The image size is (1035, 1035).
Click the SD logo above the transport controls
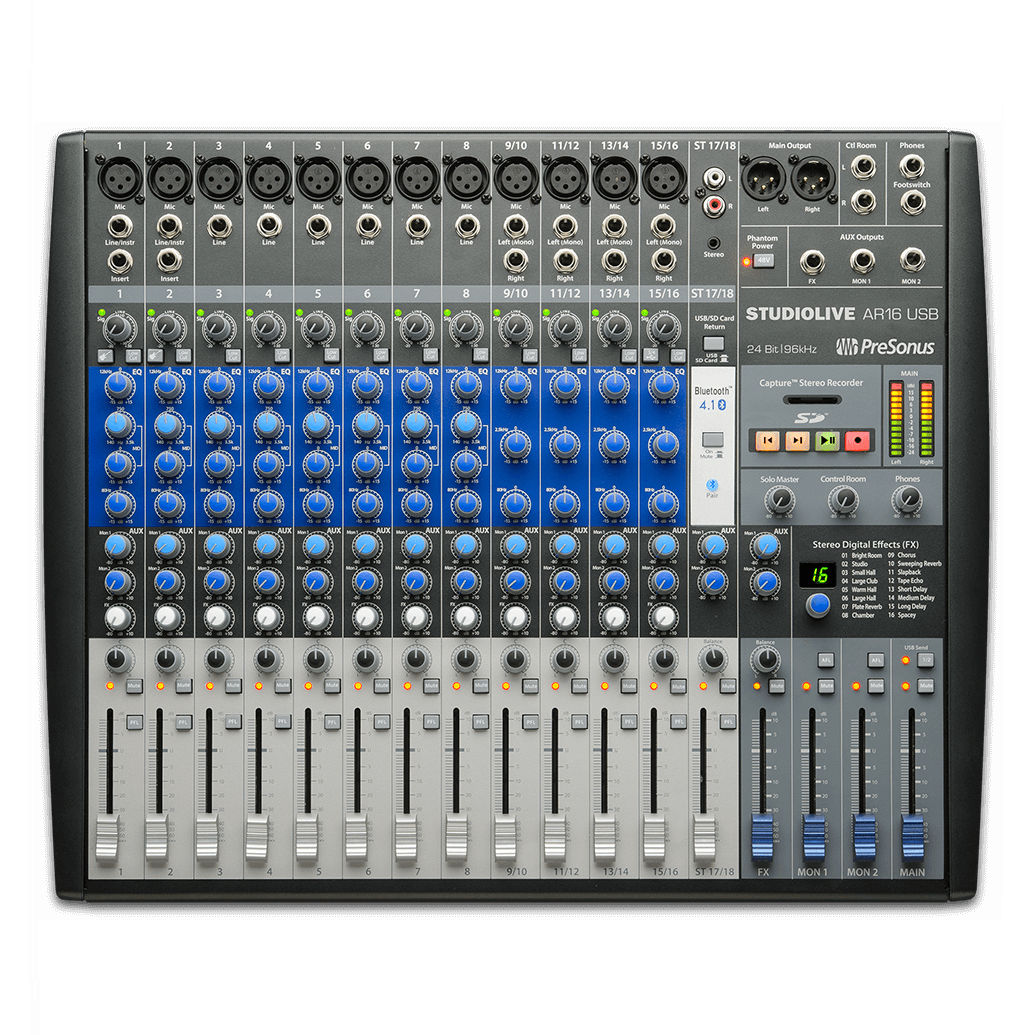809,418
